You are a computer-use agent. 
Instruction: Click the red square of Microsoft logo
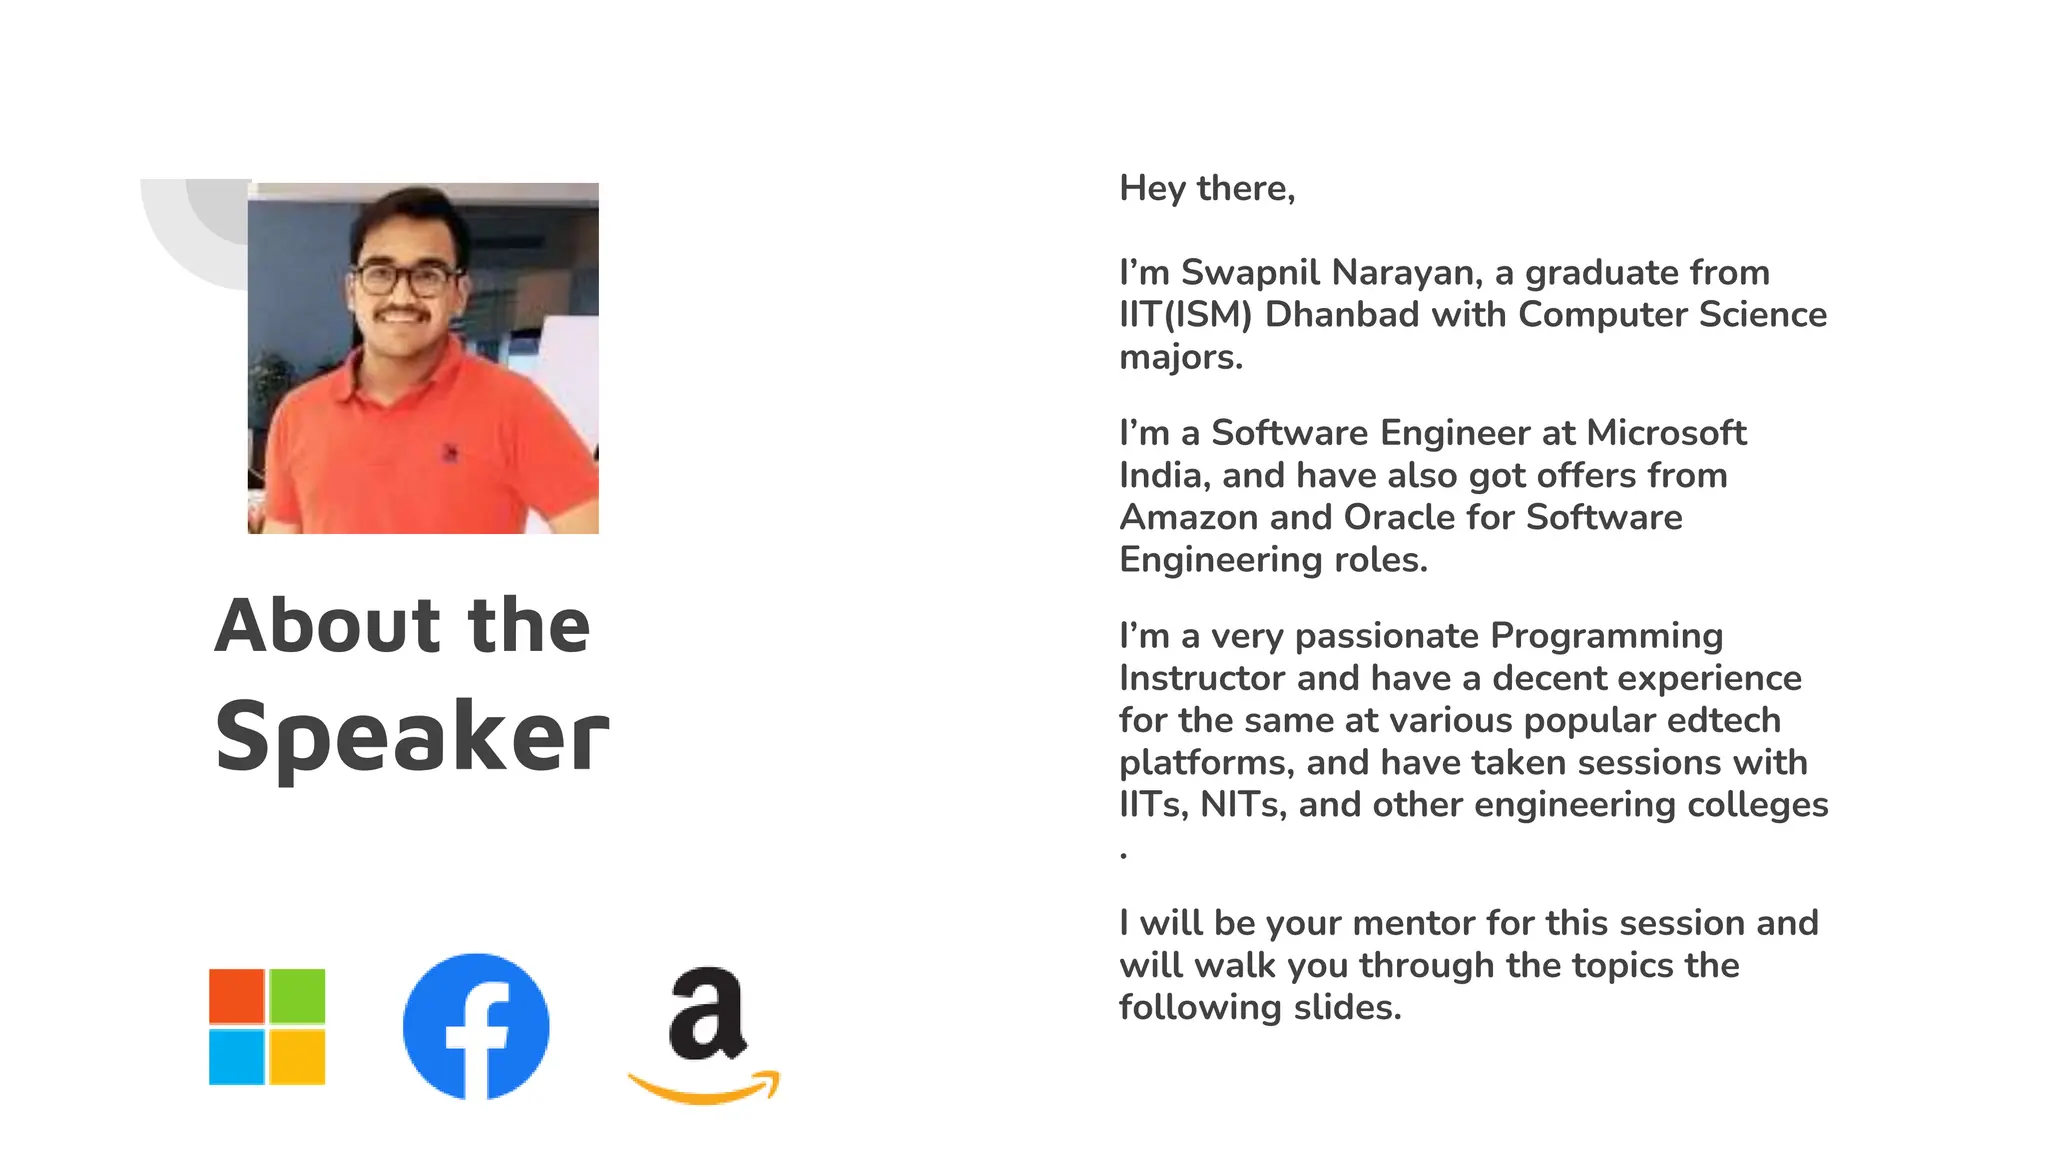tap(236, 996)
